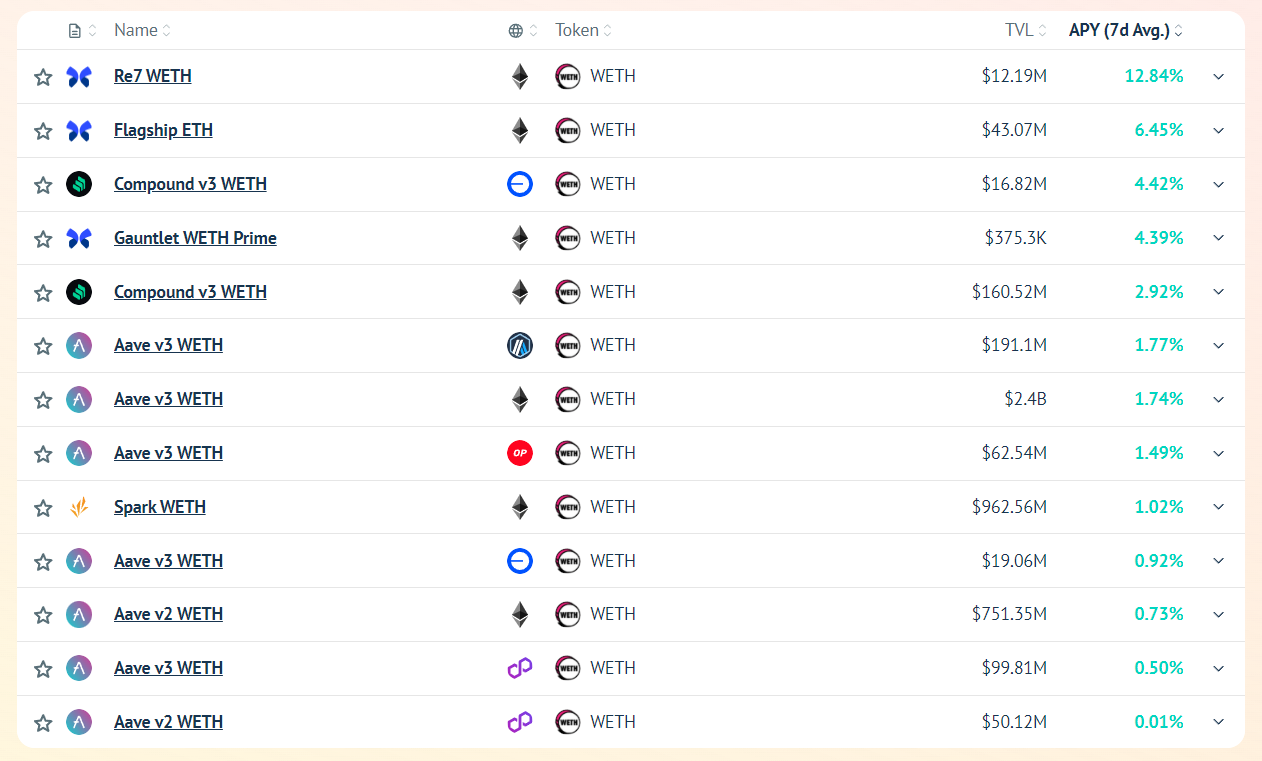Sort by the APY (7d Avg.) column header
Screen dimensions: 1262x761
(1126, 30)
